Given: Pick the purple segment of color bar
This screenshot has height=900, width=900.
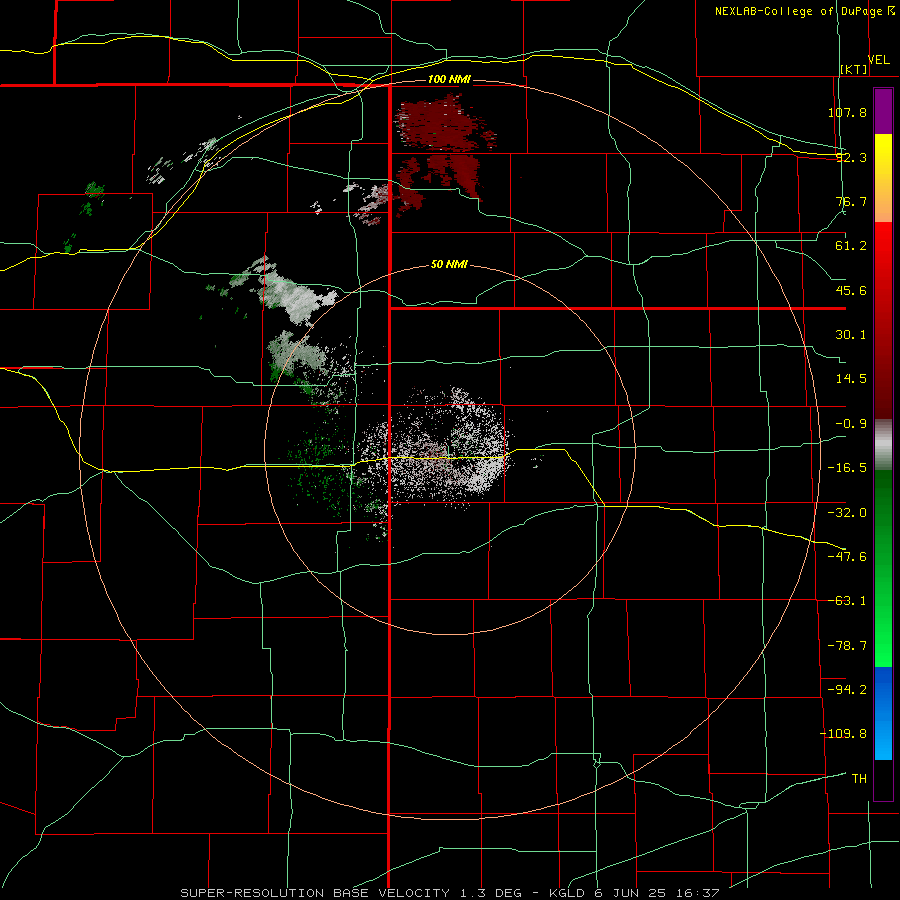Looking at the screenshot, I should click(x=883, y=111).
